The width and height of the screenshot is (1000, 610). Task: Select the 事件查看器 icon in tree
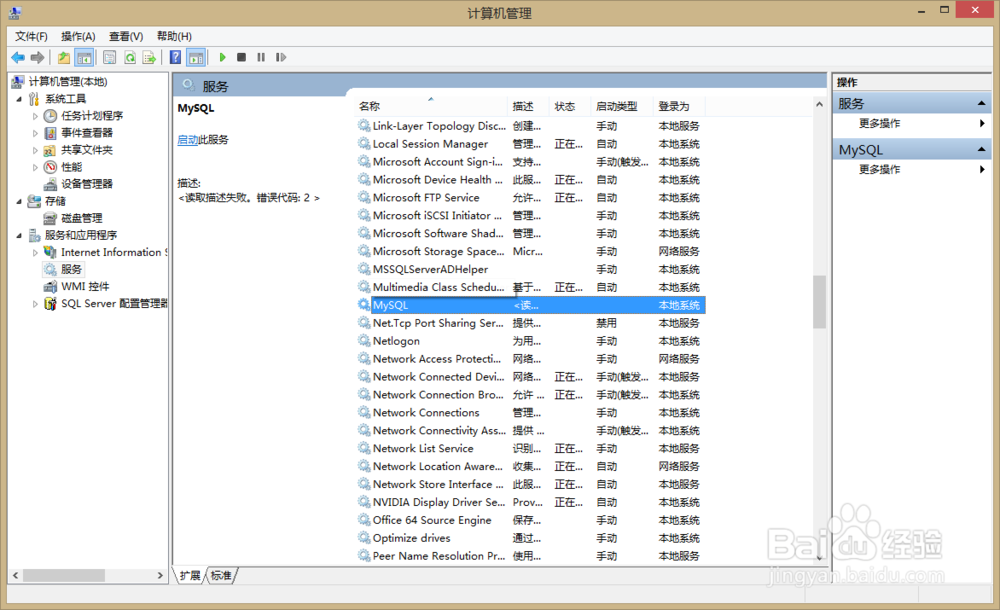coord(50,133)
